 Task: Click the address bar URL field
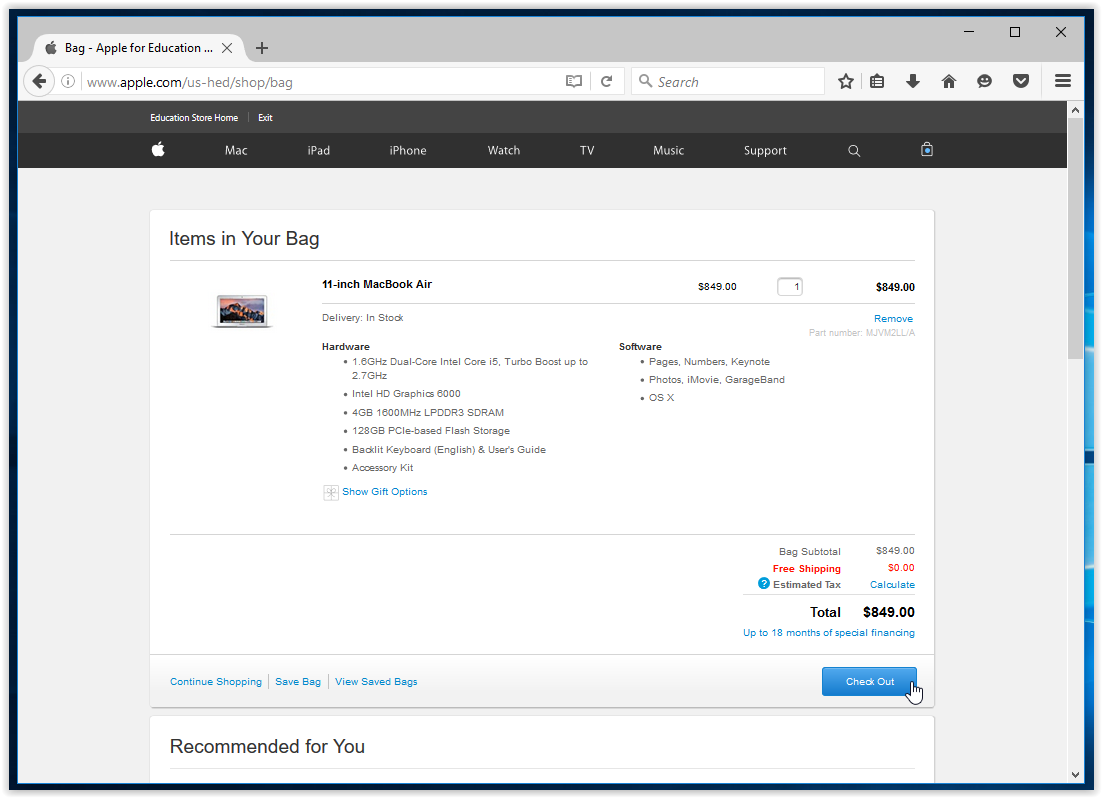pos(323,82)
